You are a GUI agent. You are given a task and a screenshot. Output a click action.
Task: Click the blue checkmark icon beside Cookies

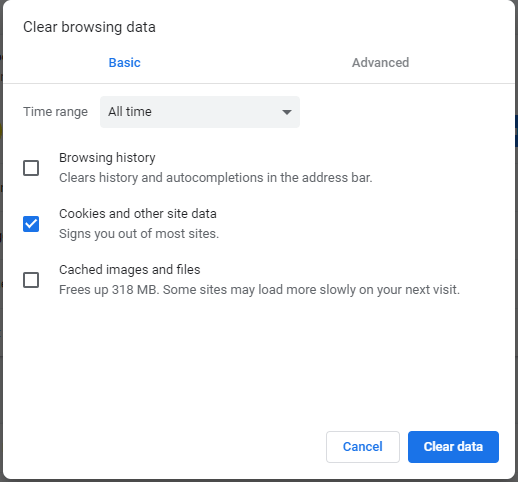point(31,224)
